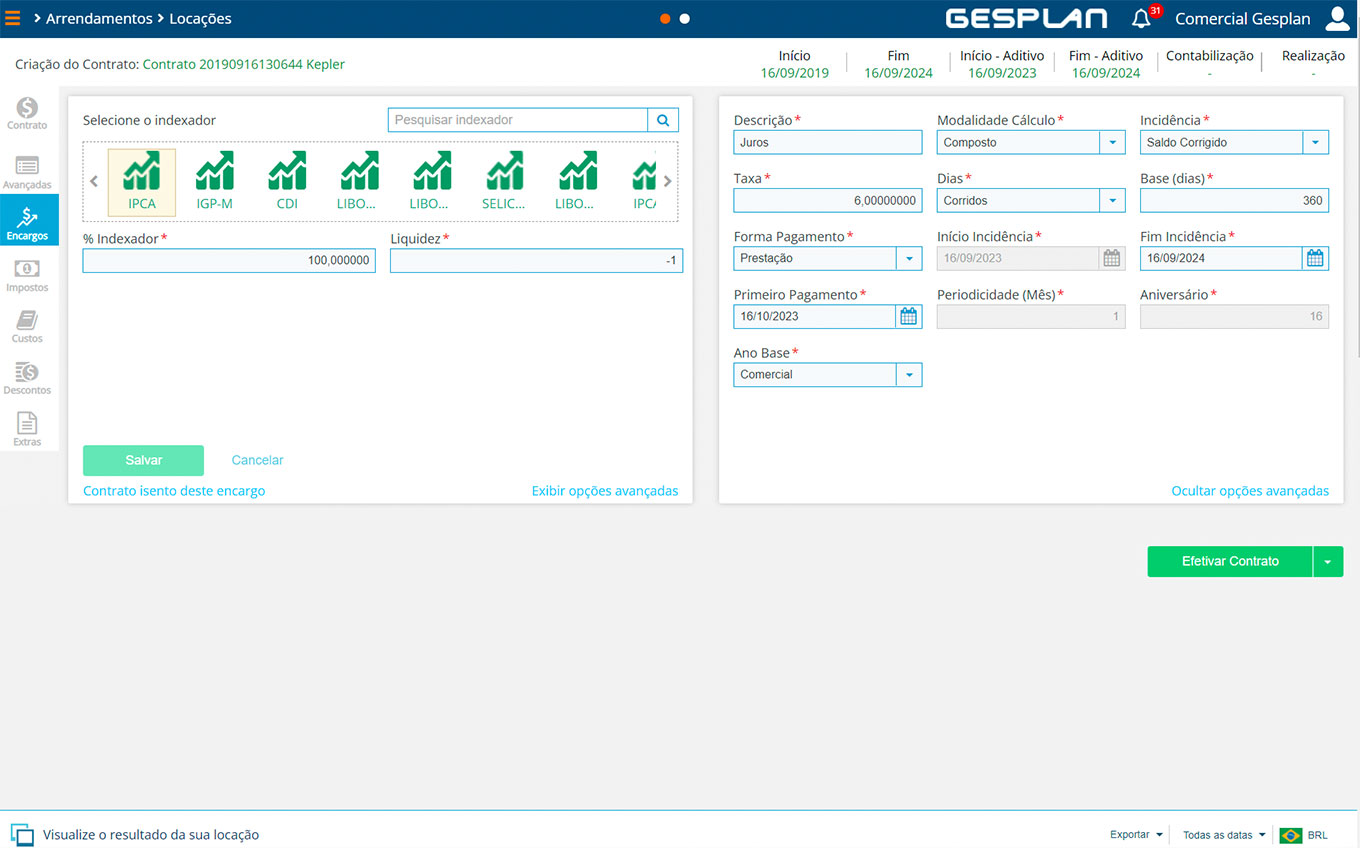
Task: Open the Fim Incidência calendar picker
Action: 1315,258
